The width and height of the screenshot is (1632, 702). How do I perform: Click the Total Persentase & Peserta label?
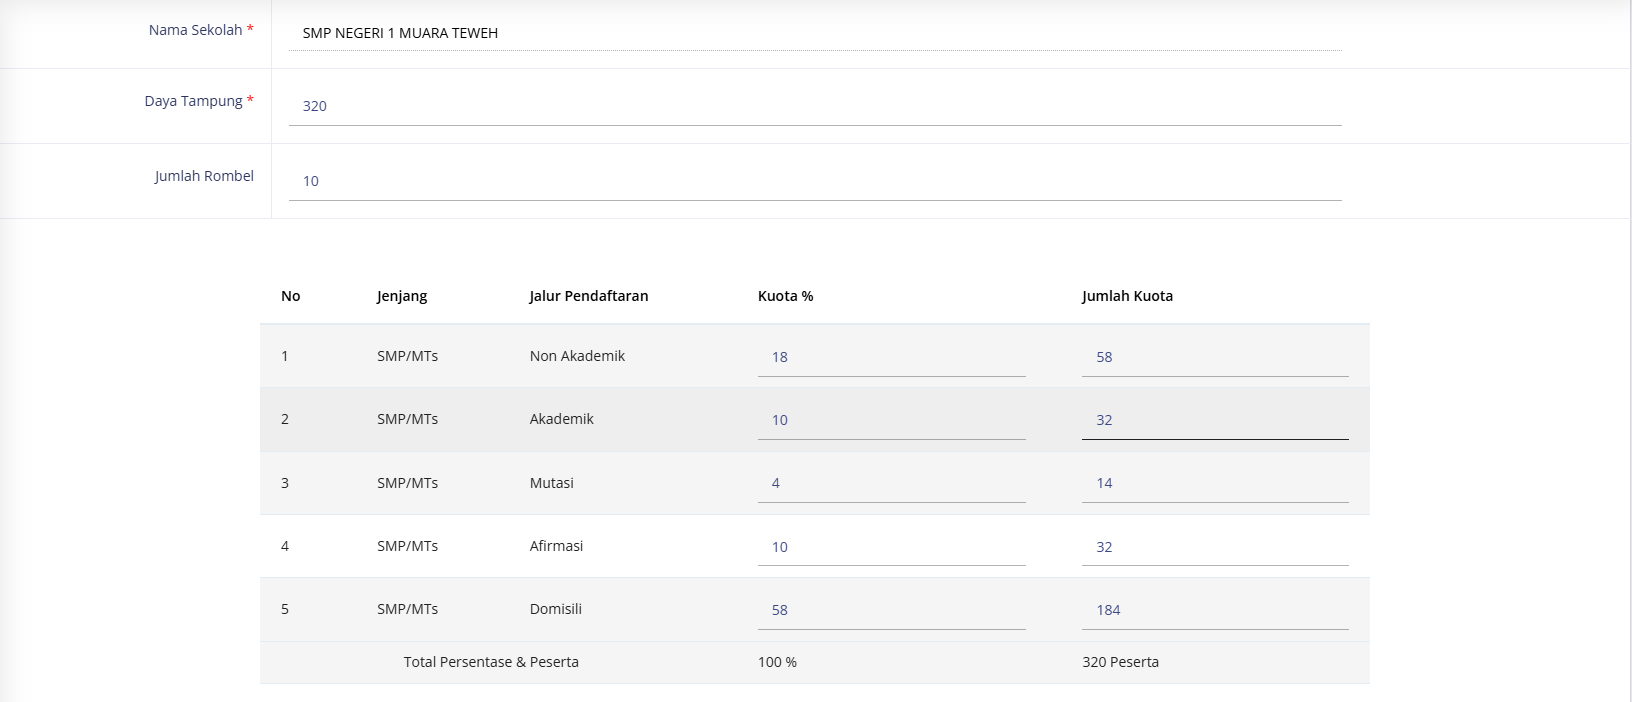pos(491,662)
